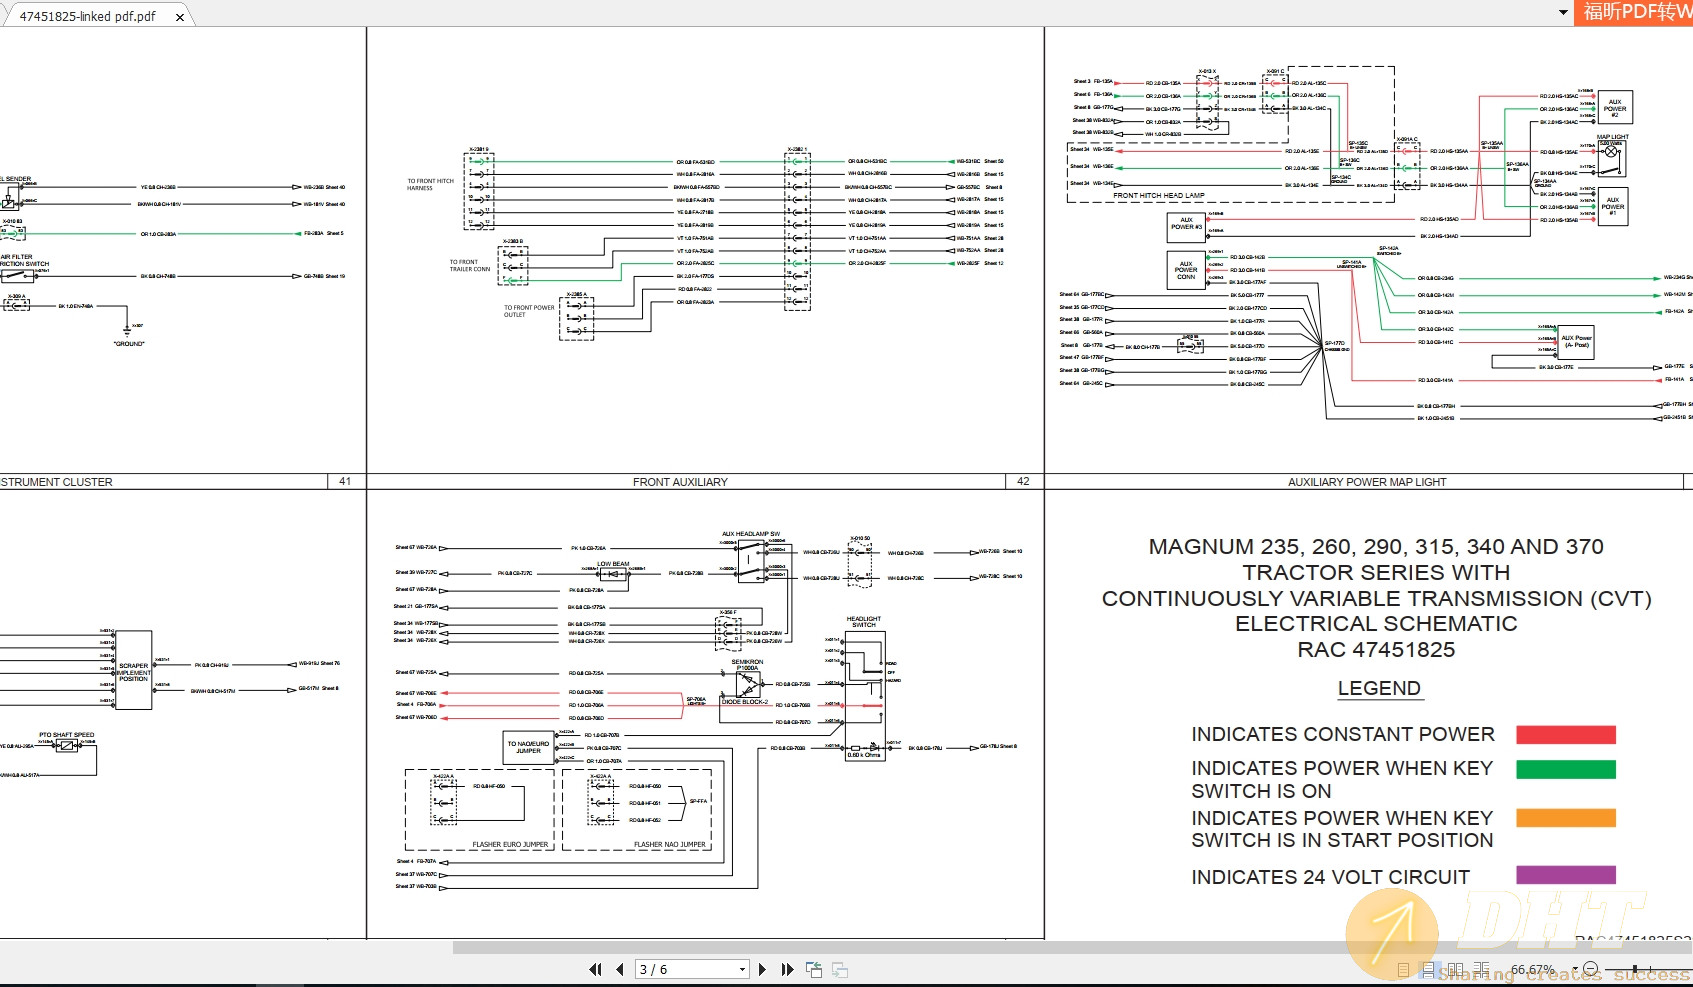Go back to the previous view
Viewport: 1693px width, 987px height.
point(813,969)
